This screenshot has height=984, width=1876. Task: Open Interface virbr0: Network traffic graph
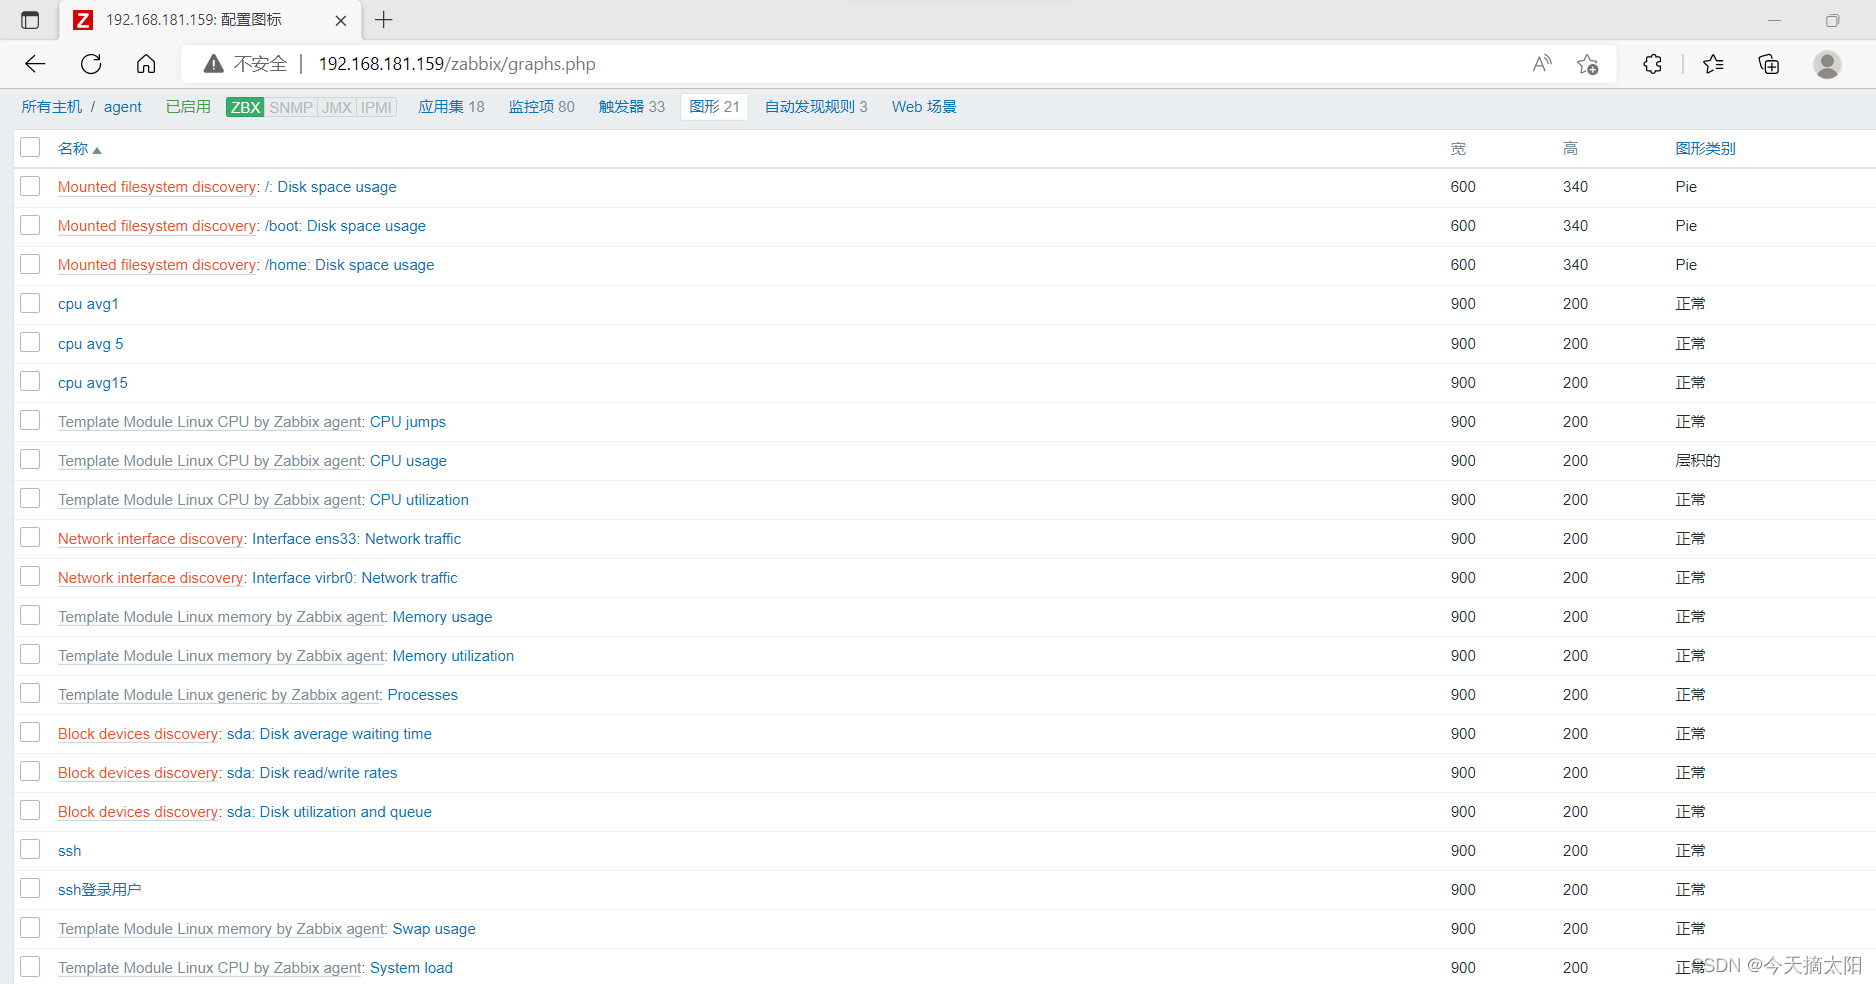coord(355,578)
